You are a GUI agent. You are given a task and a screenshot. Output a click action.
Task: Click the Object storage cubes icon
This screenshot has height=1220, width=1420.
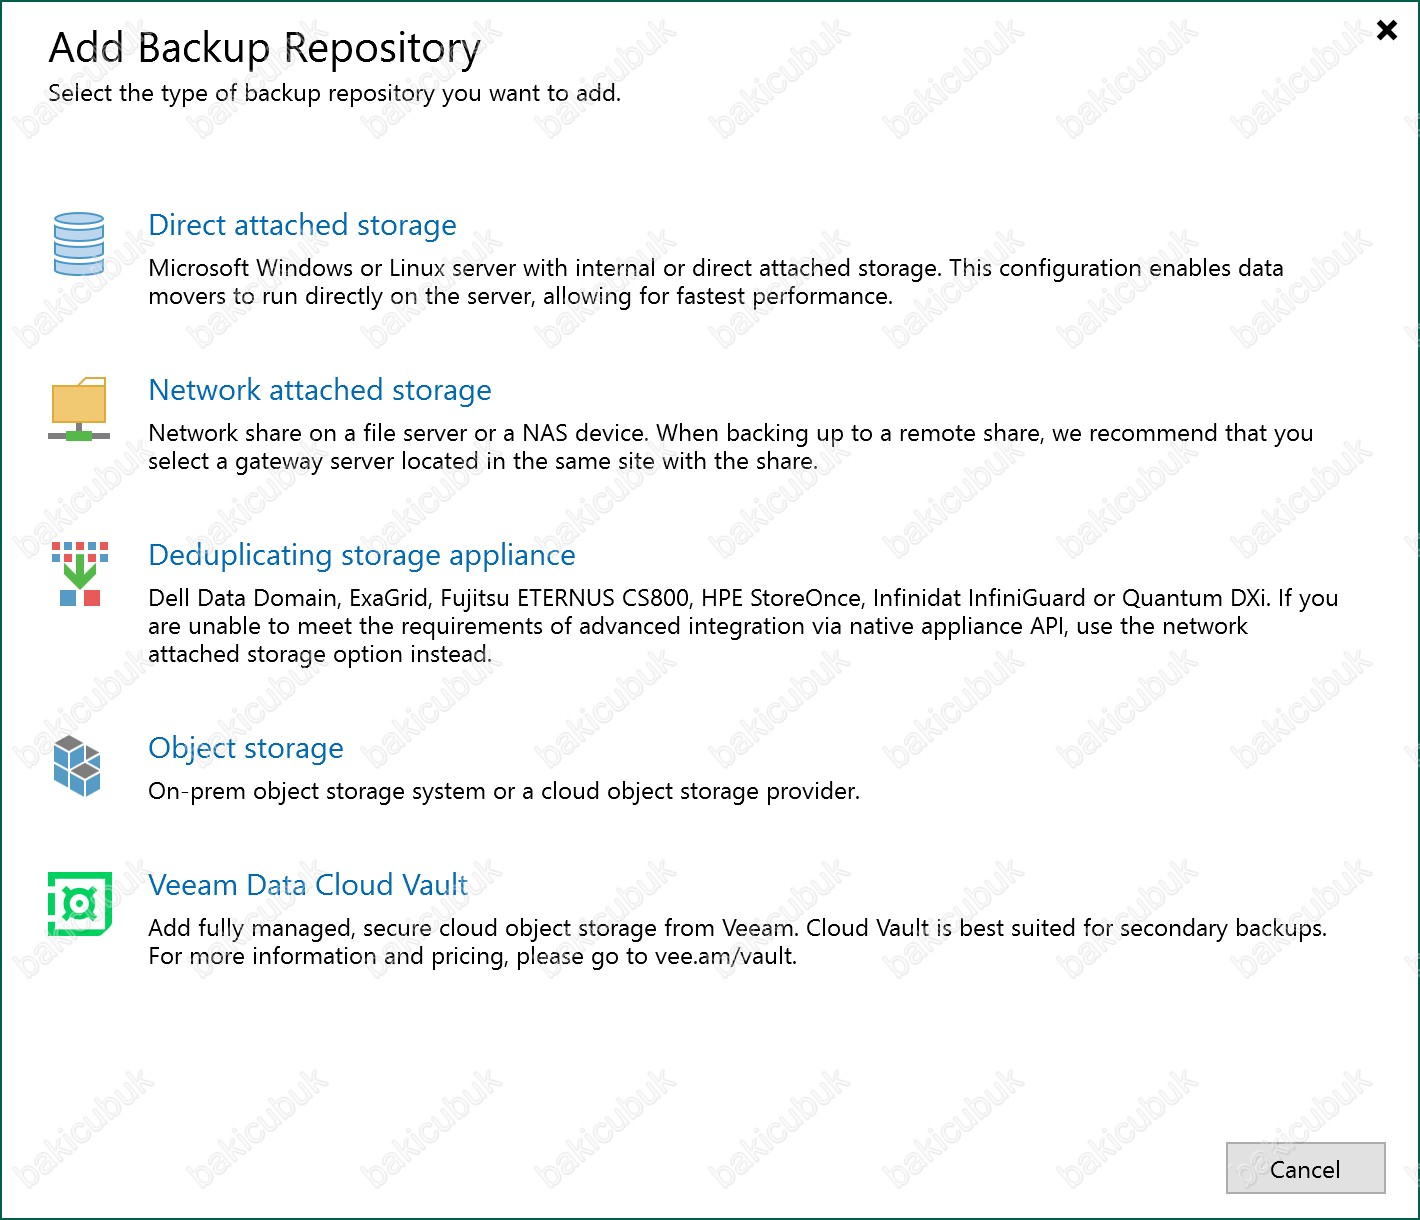tap(78, 766)
